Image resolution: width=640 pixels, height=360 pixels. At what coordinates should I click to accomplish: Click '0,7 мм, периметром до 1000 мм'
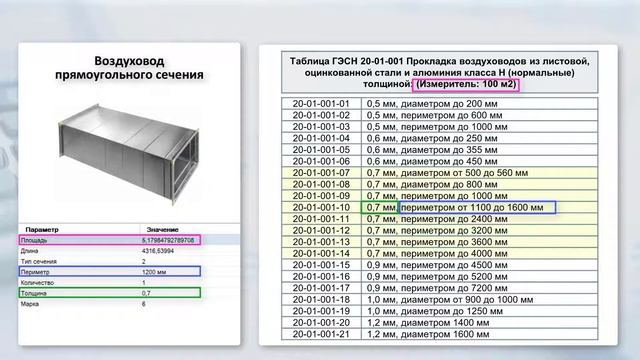437,196
